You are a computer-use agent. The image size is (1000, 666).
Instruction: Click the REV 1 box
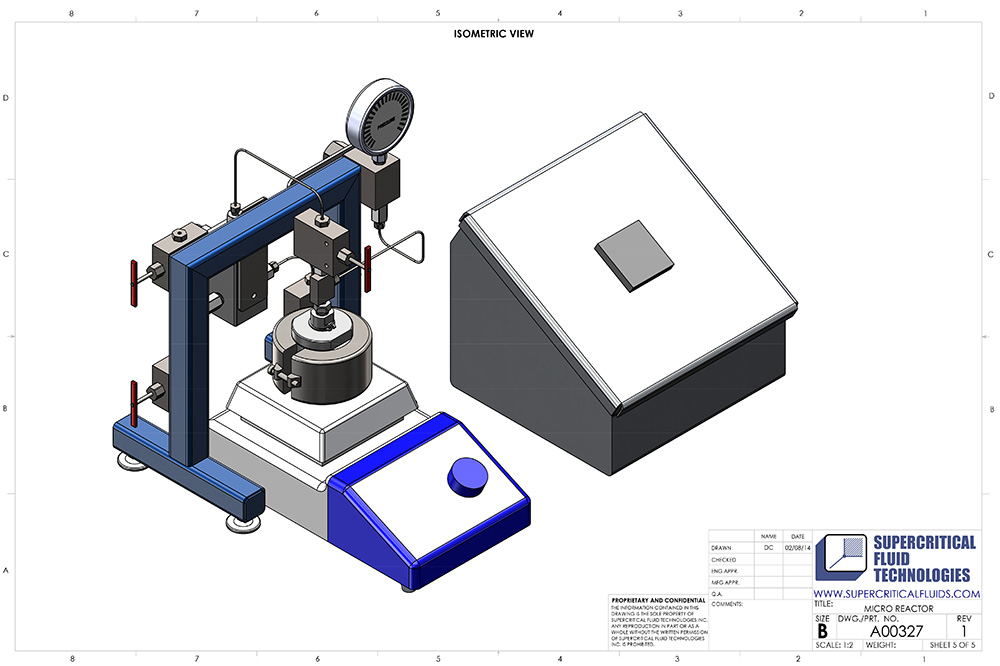[963, 626]
